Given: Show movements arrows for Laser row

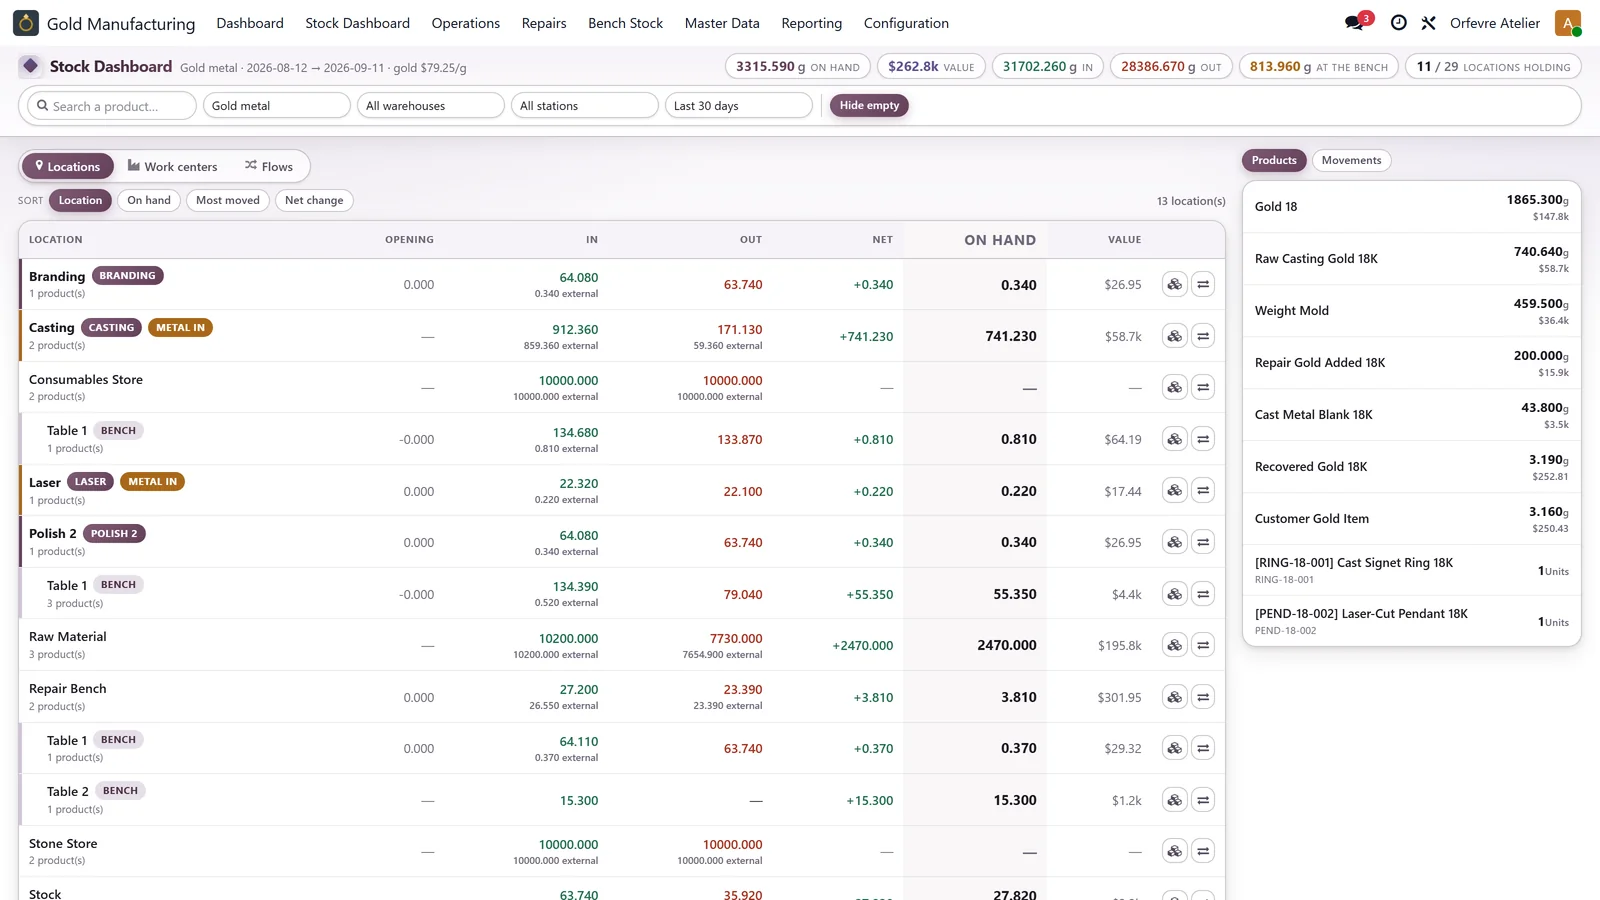Looking at the screenshot, I should [x=1204, y=490].
